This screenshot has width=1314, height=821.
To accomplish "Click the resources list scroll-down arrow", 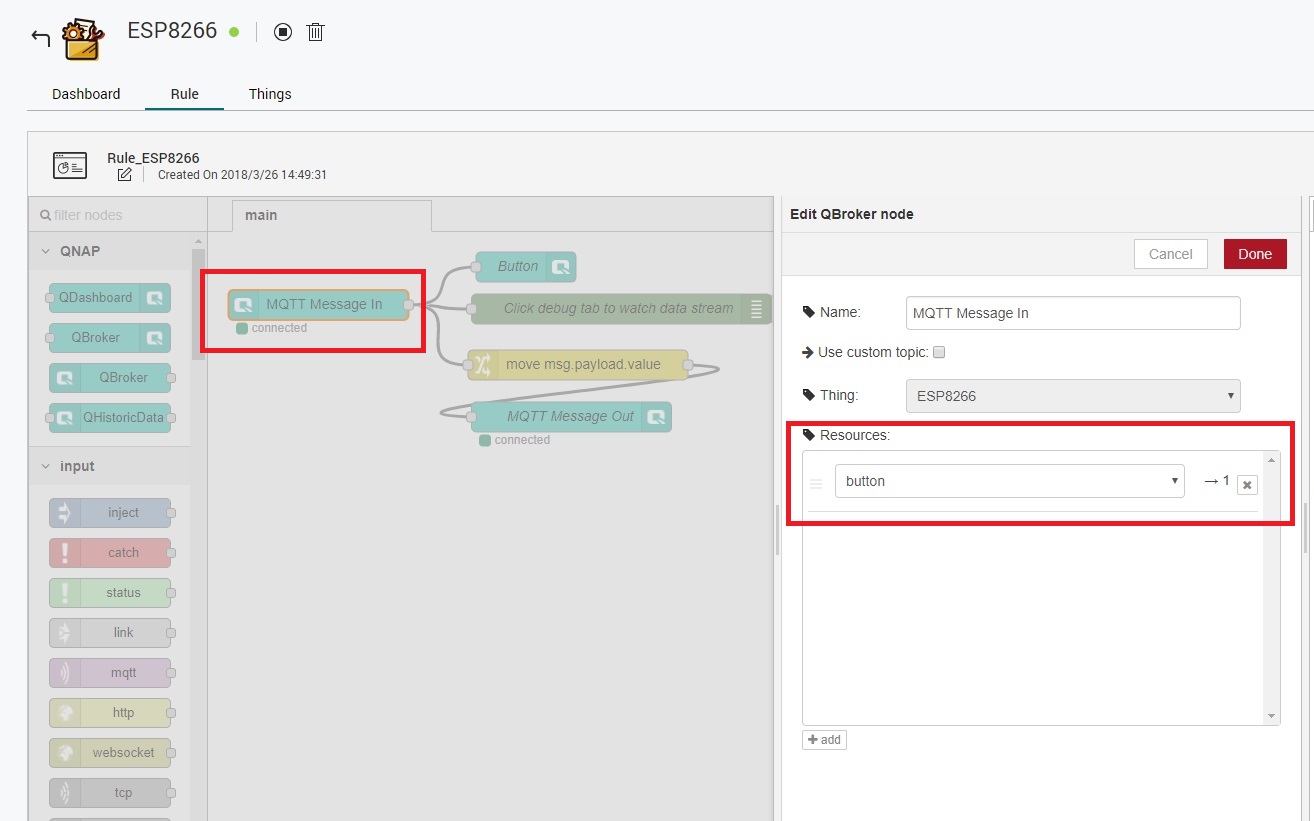I will pos(1272,716).
